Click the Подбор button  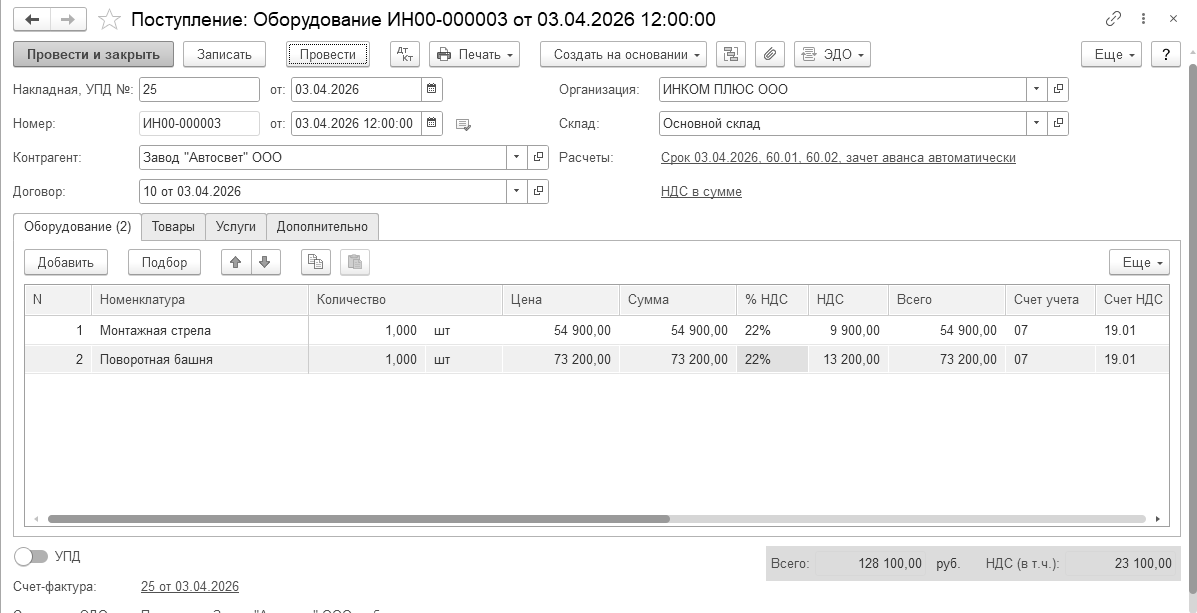[x=164, y=262]
